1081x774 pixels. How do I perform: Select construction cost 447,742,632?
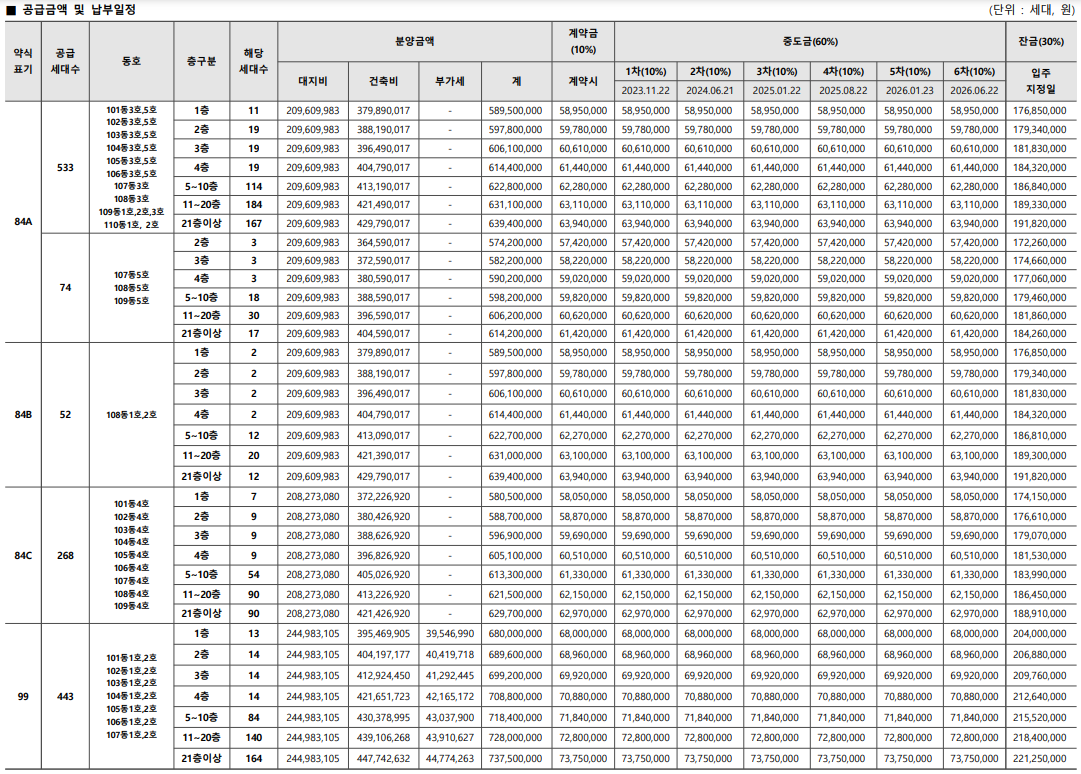coord(383,758)
